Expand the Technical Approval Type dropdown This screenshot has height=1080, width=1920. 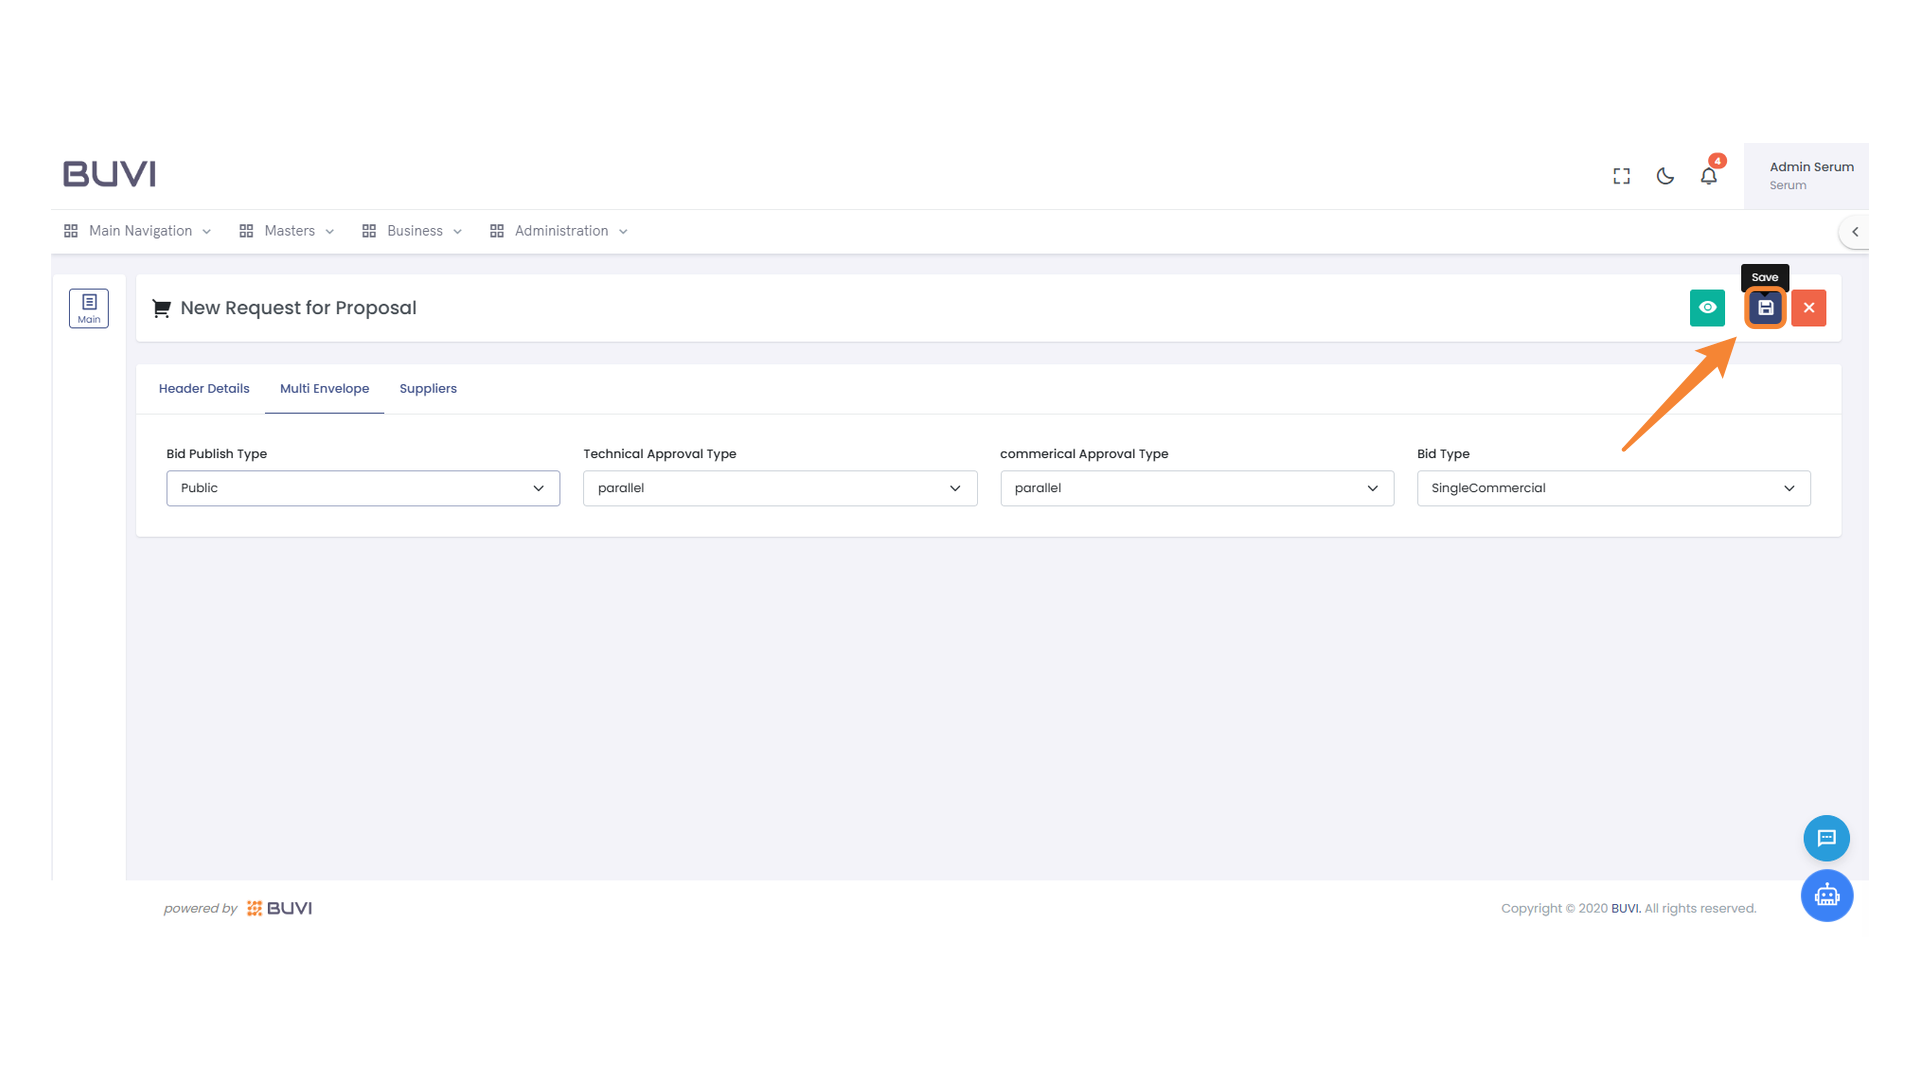pos(779,488)
